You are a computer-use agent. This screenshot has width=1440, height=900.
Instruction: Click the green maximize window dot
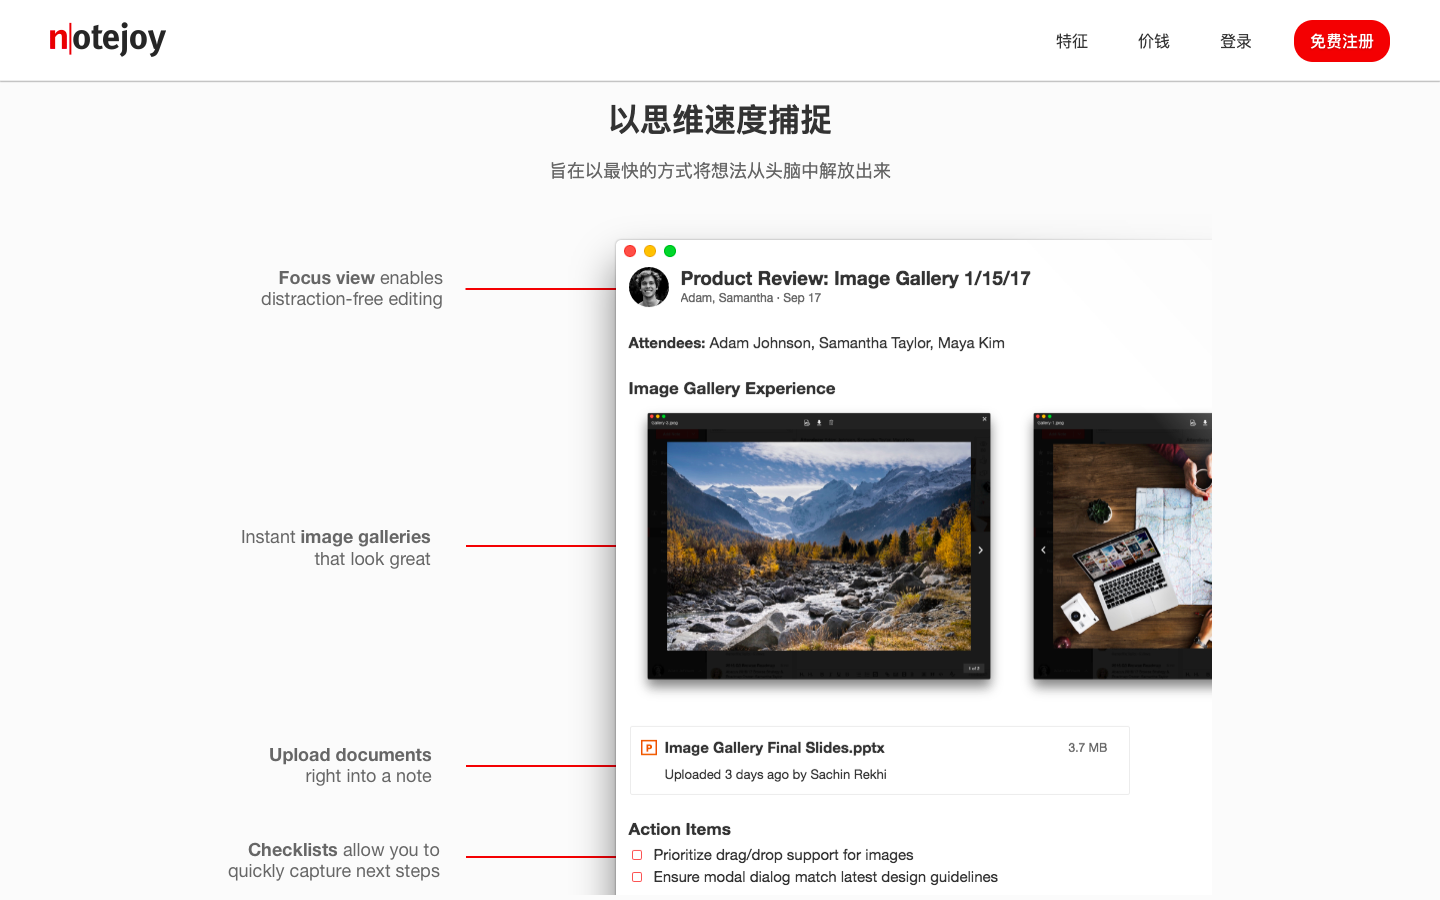coord(670,251)
